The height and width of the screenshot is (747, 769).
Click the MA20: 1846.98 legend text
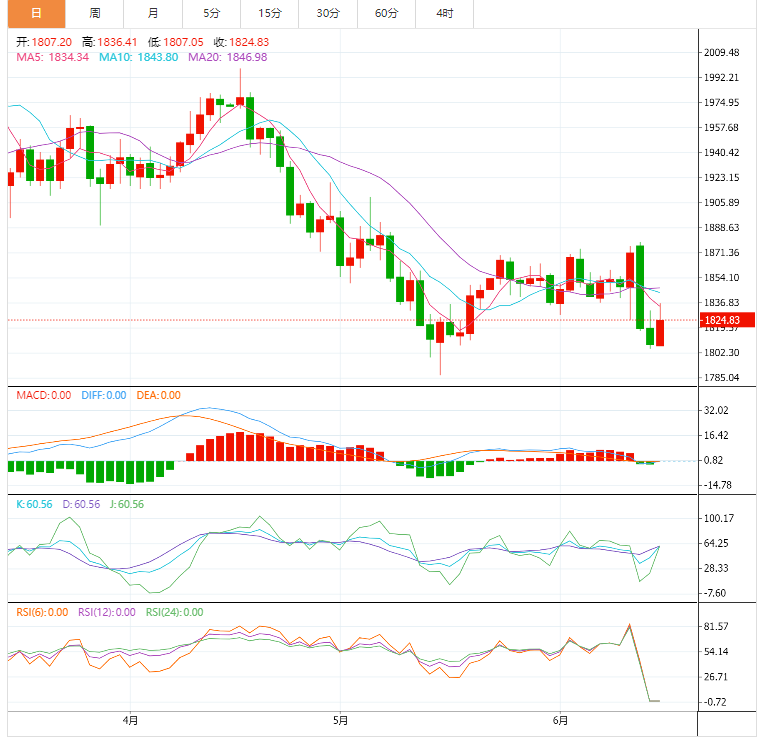228,57
